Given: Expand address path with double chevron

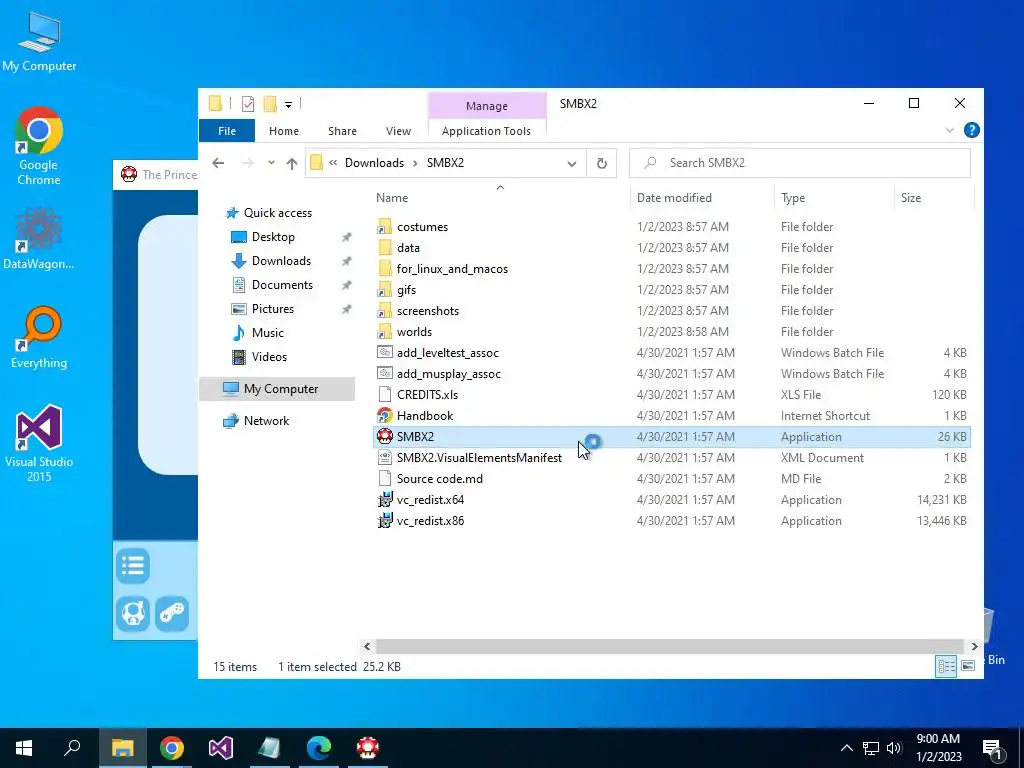Looking at the screenshot, I should coord(333,163).
